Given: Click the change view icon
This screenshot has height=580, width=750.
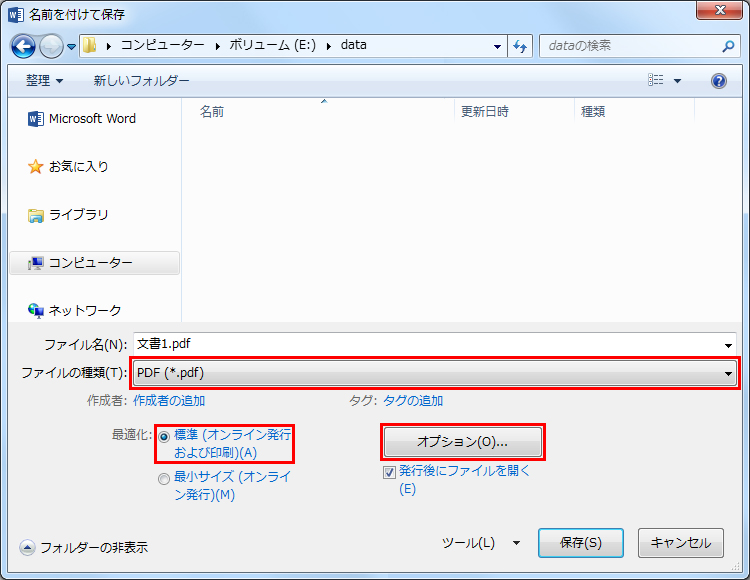Looking at the screenshot, I should pos(655,80).
